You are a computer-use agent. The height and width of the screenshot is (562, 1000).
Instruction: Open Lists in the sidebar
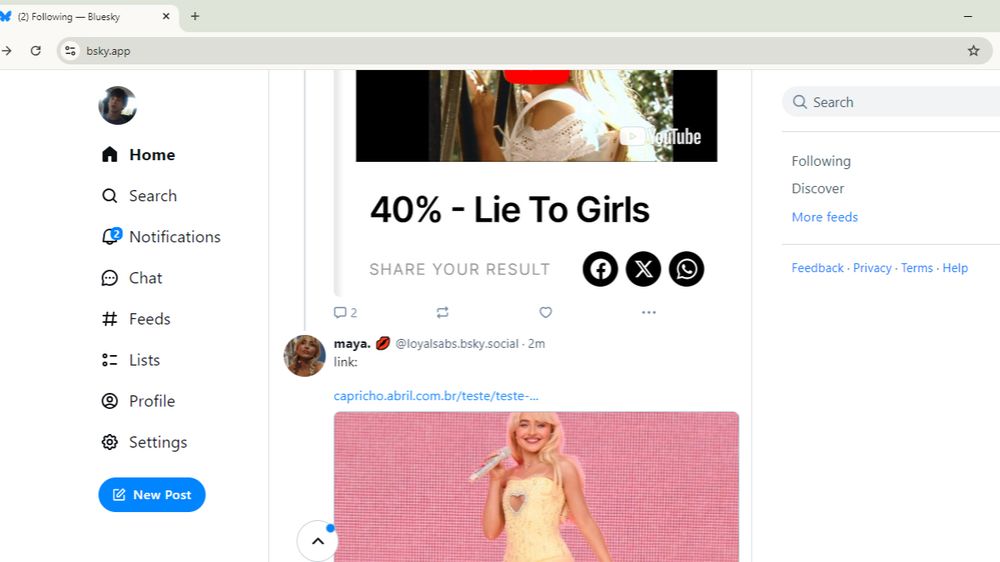[x=131, y=360]
